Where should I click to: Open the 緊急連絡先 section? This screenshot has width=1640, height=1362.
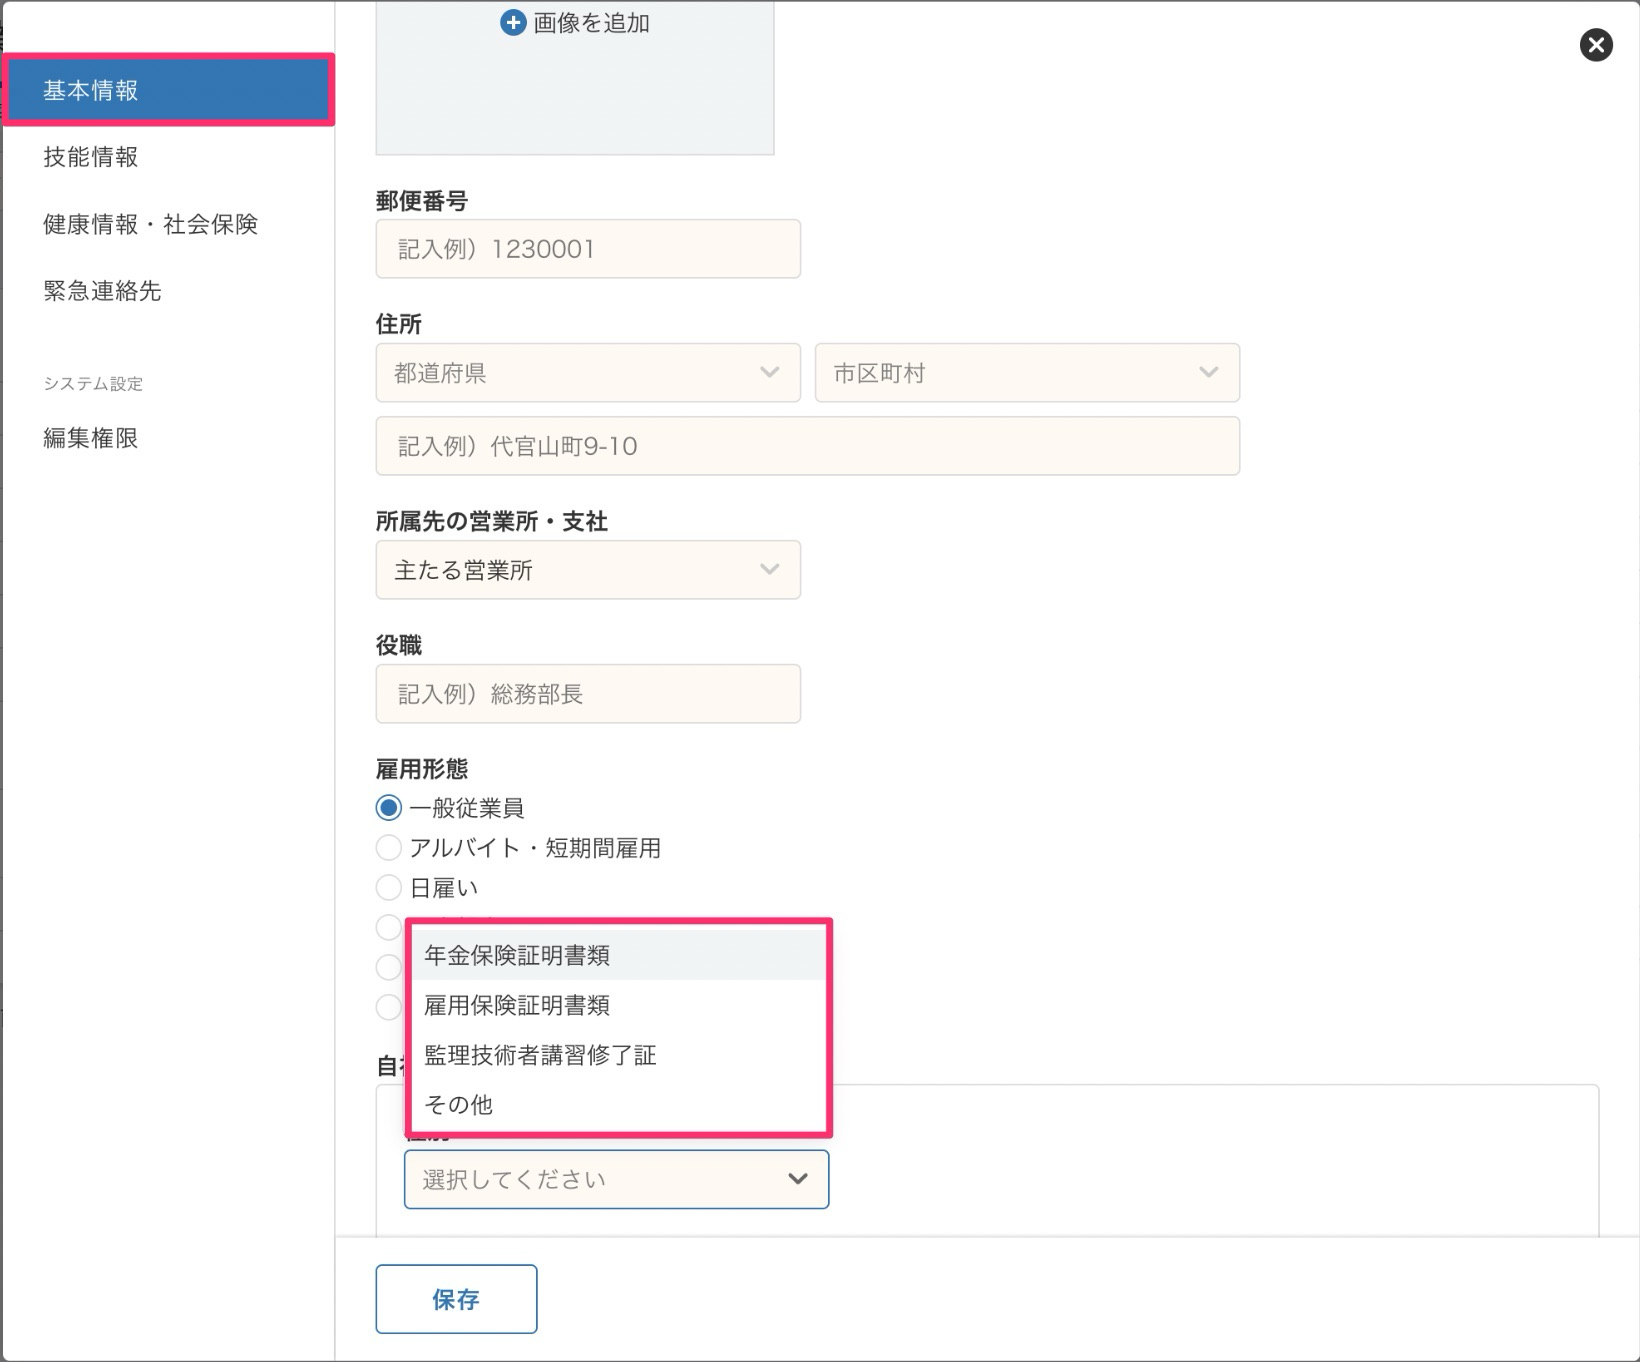[x=102, y=291]
